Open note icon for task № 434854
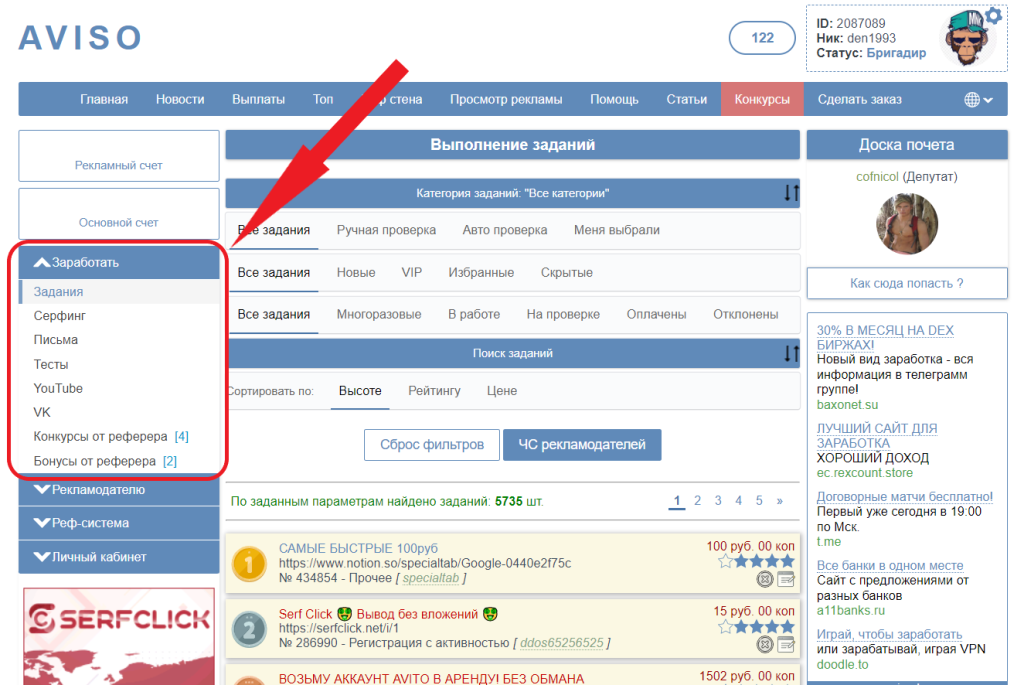 point(786,579)
